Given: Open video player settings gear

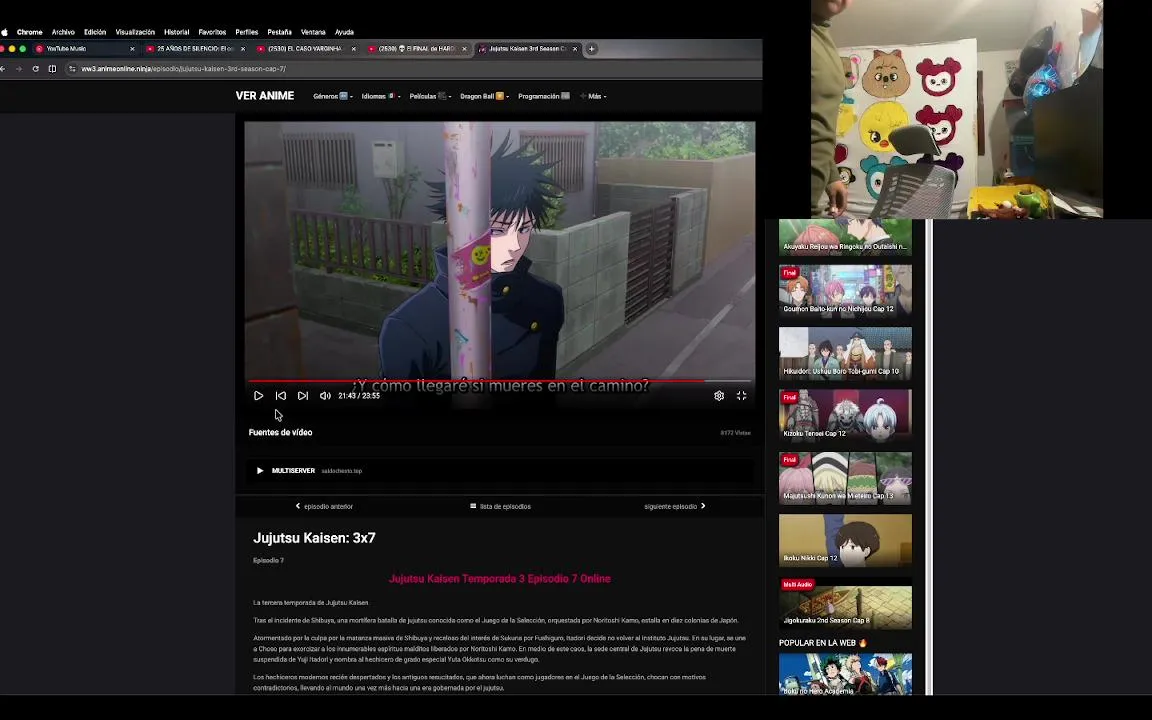Looking at the screenshot, I should pyautogui.click(x=719, y=395).
